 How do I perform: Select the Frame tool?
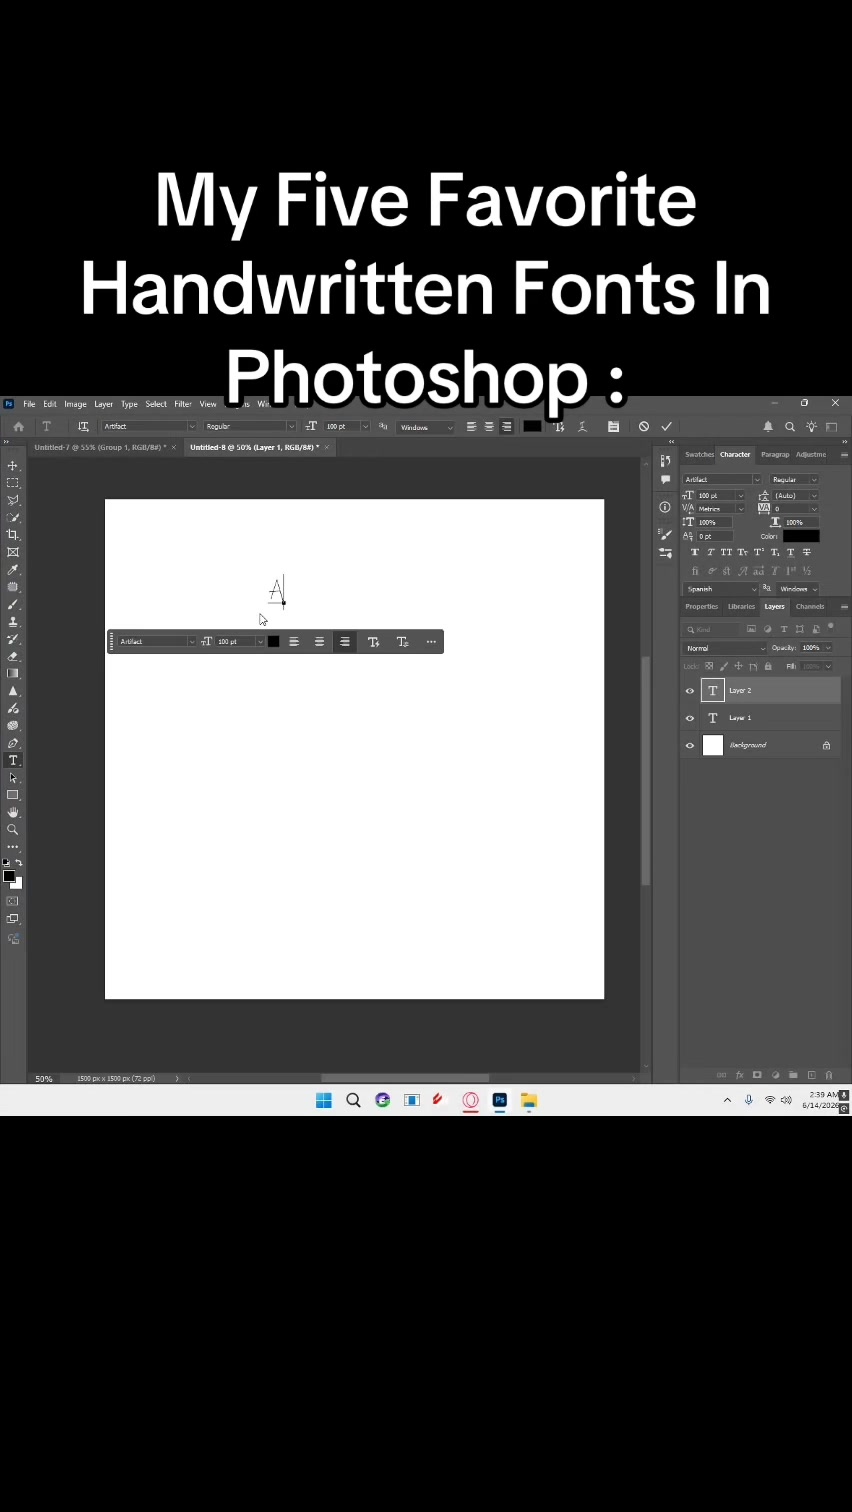(13, 552)
